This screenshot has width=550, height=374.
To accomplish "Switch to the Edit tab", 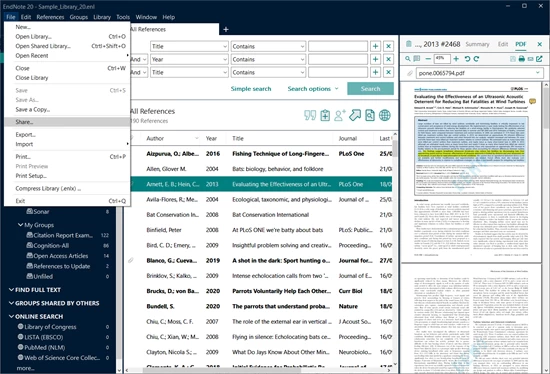I will (503, 44).
